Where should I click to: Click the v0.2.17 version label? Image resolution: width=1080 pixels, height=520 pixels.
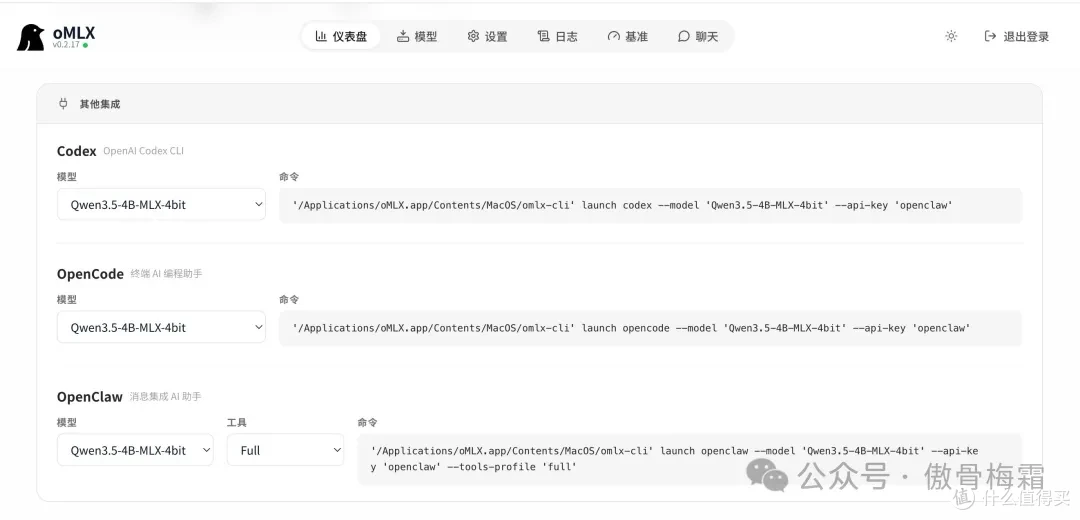click(x=66, y=45)
